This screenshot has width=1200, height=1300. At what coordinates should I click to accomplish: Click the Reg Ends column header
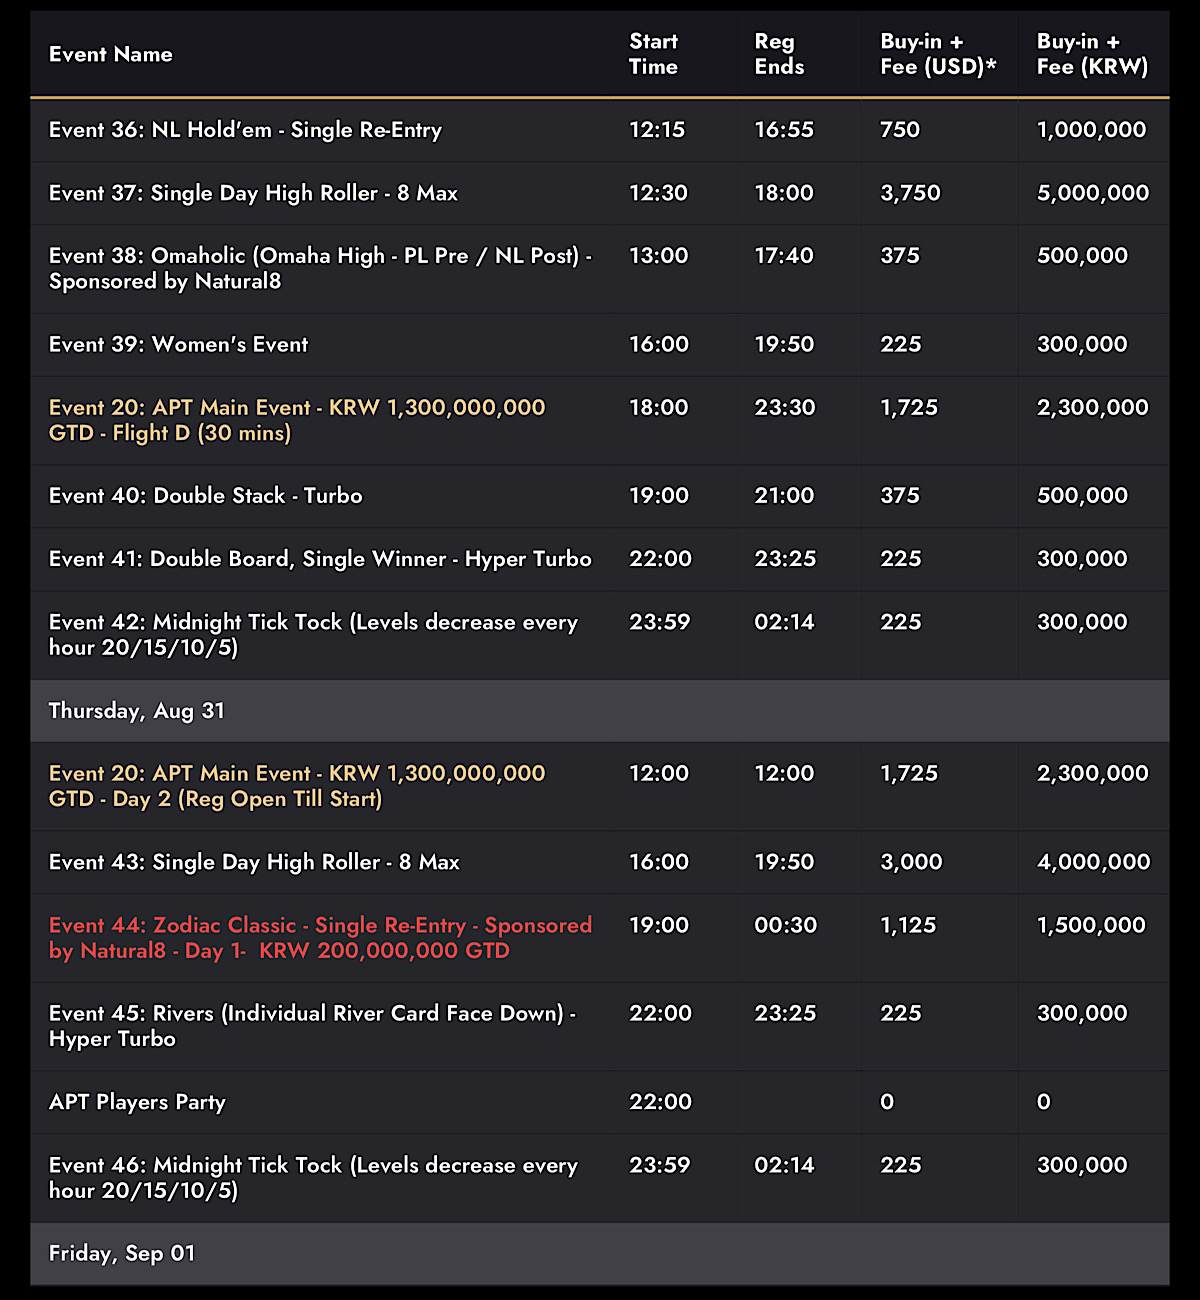coord(779,54)
